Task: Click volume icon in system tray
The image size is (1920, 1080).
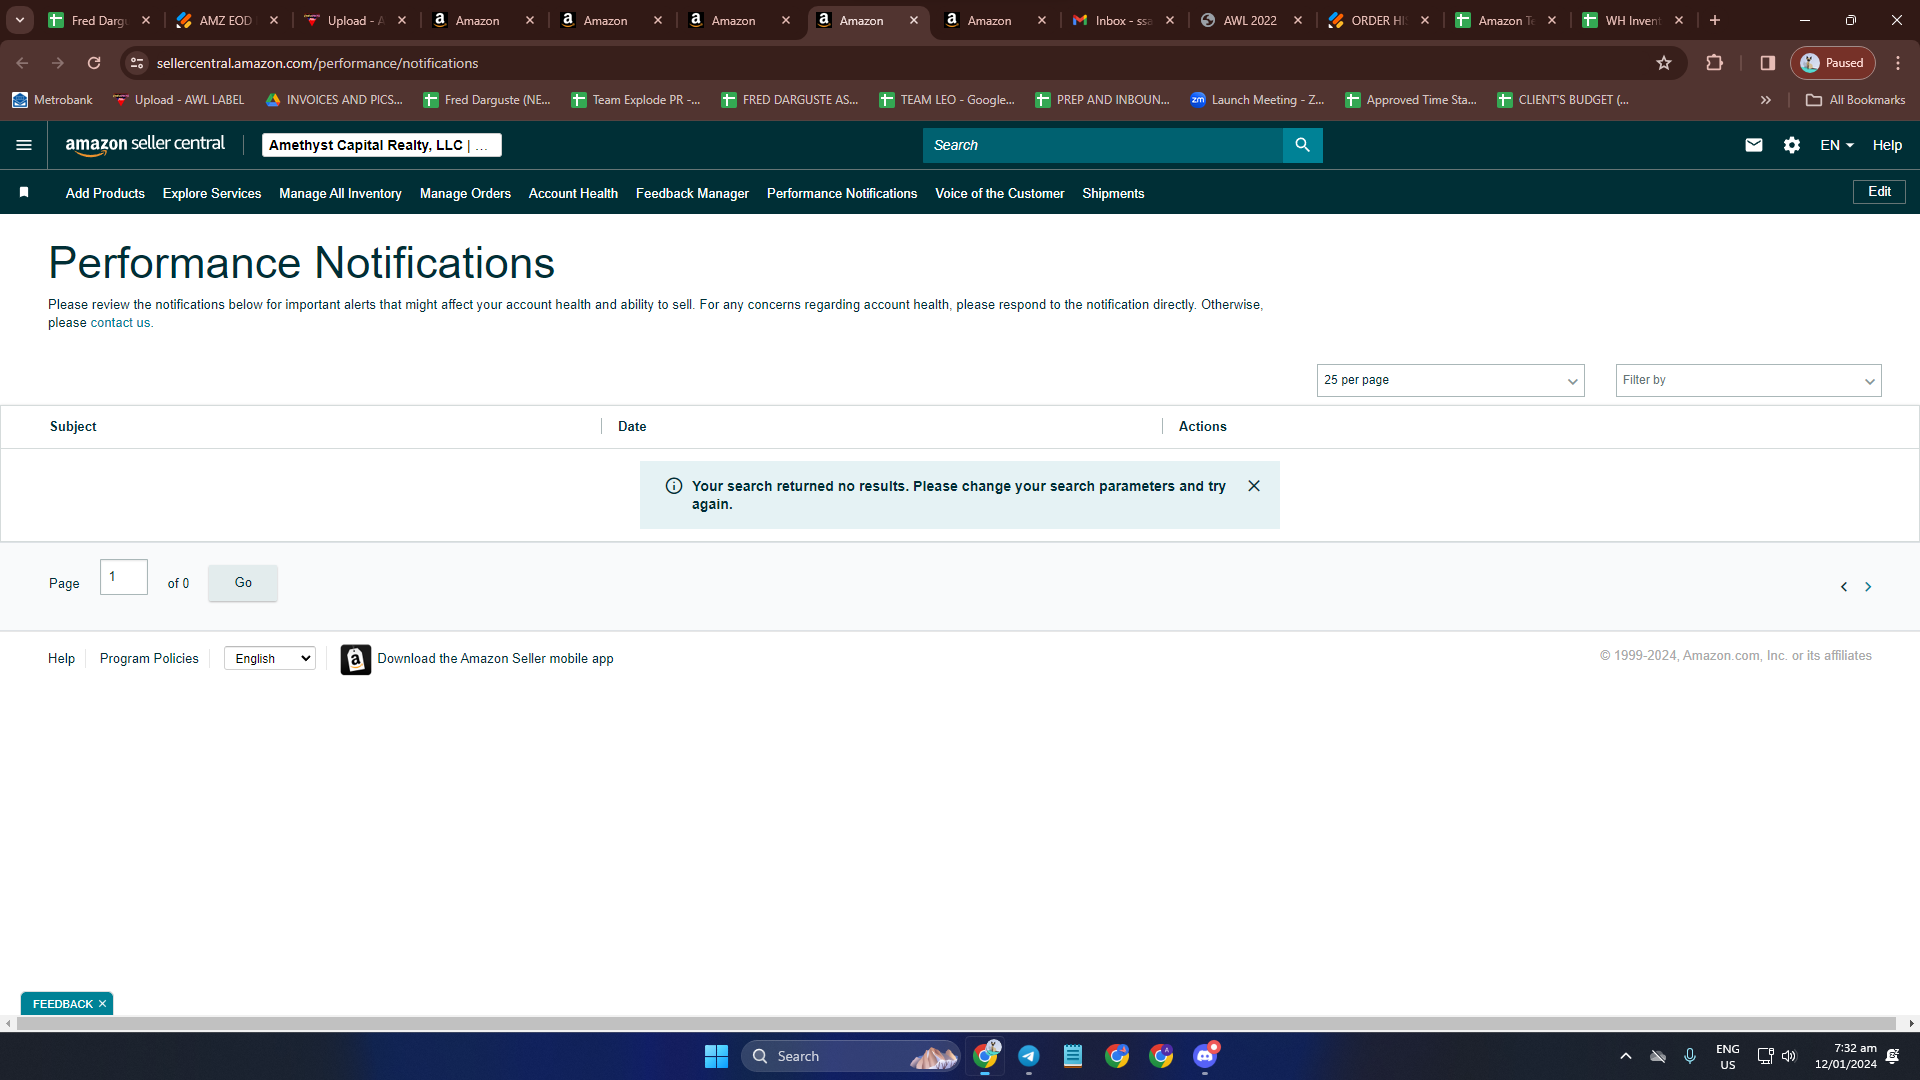Action: (x=1789, y=1056)
